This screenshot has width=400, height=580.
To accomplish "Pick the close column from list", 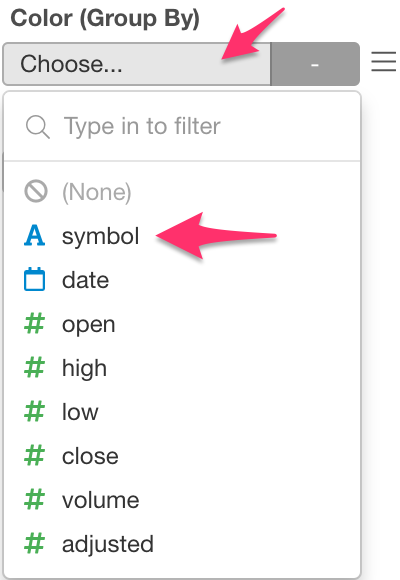I will point(182,456).
